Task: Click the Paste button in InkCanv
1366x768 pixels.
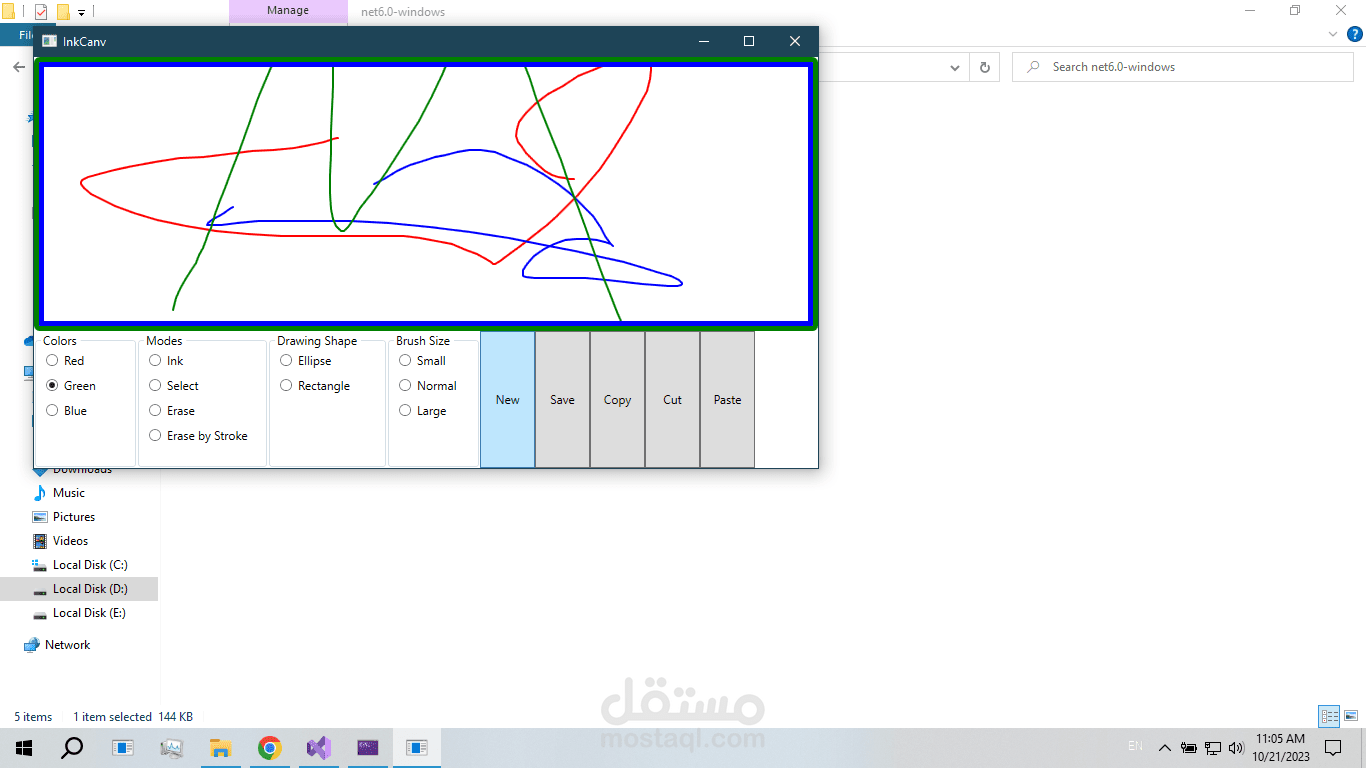Action: [x=728, y=400]
